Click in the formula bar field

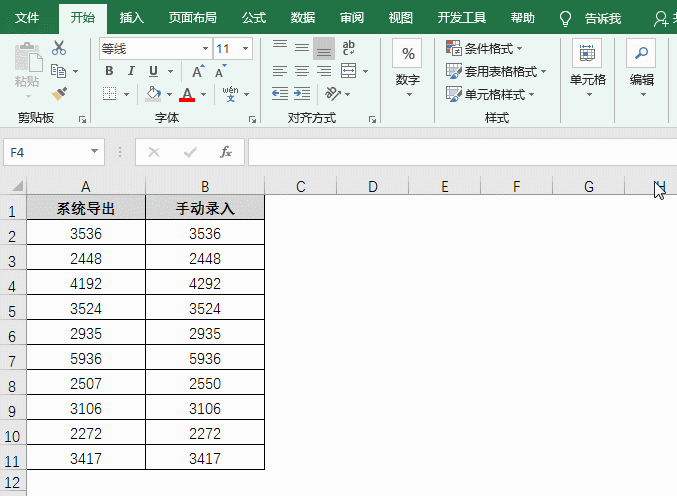click(462, 152)
